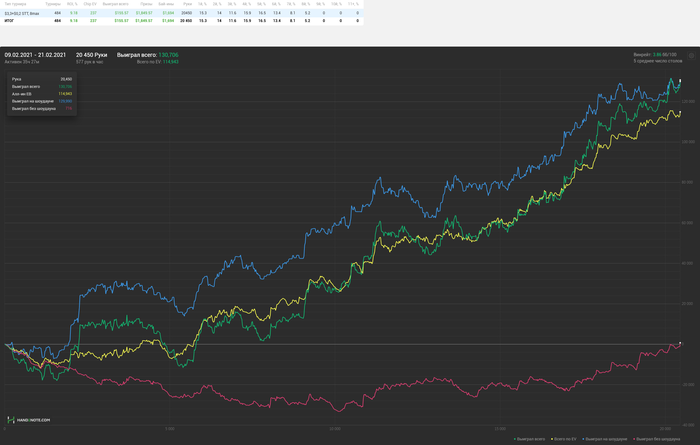Click '5 среднее число столов' text
The height and width of the screenshot is (445, 700).
tap(658, 61)
